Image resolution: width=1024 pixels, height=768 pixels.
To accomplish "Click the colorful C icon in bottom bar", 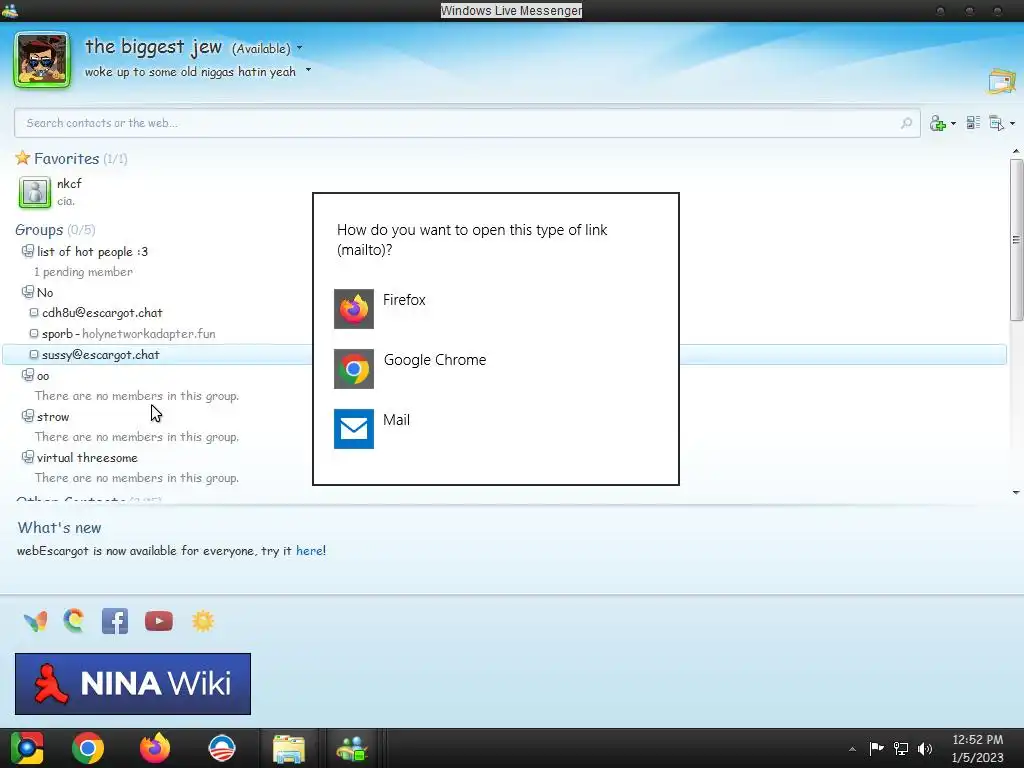I will tap(74, 620).
